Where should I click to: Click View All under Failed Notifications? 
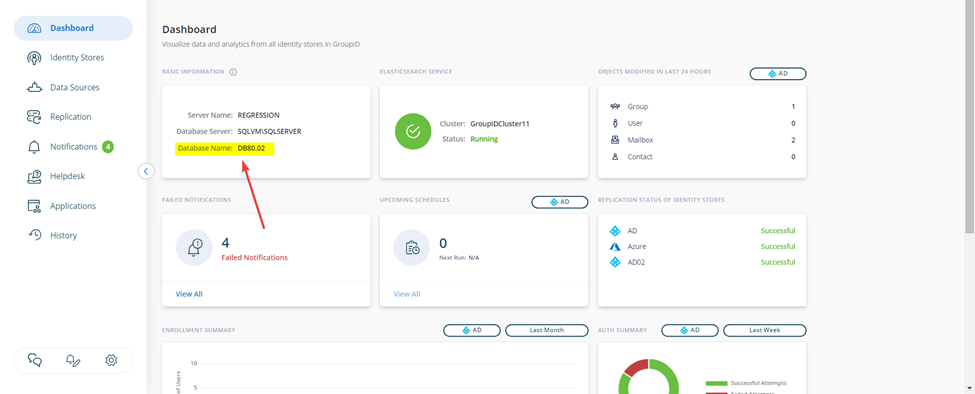pos(188,294)
